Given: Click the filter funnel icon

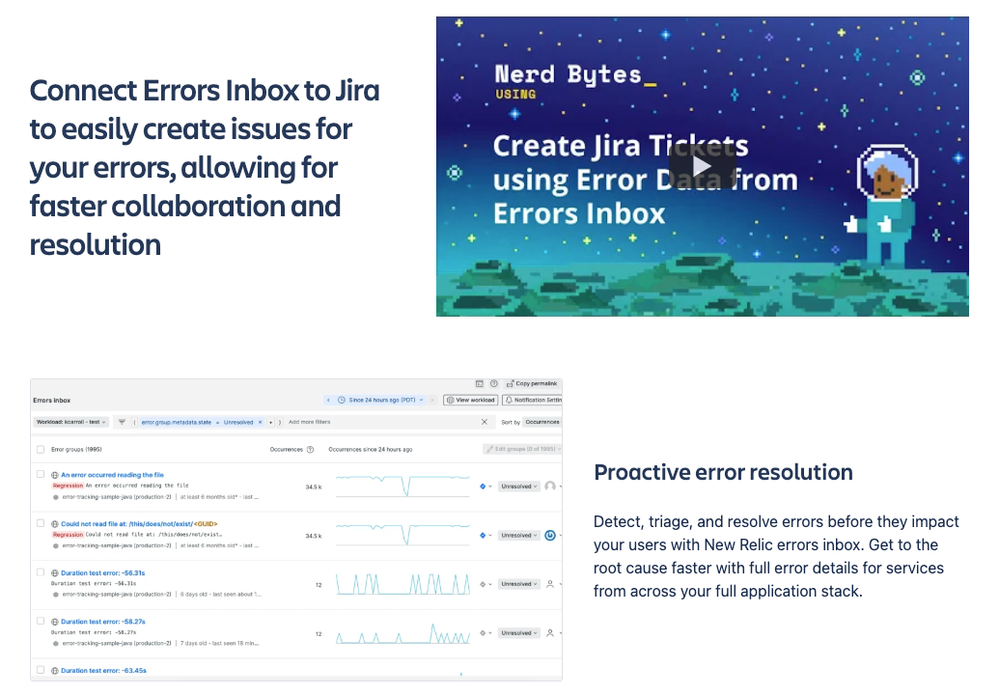Looking at the screenshot, I should click(122, 422).
